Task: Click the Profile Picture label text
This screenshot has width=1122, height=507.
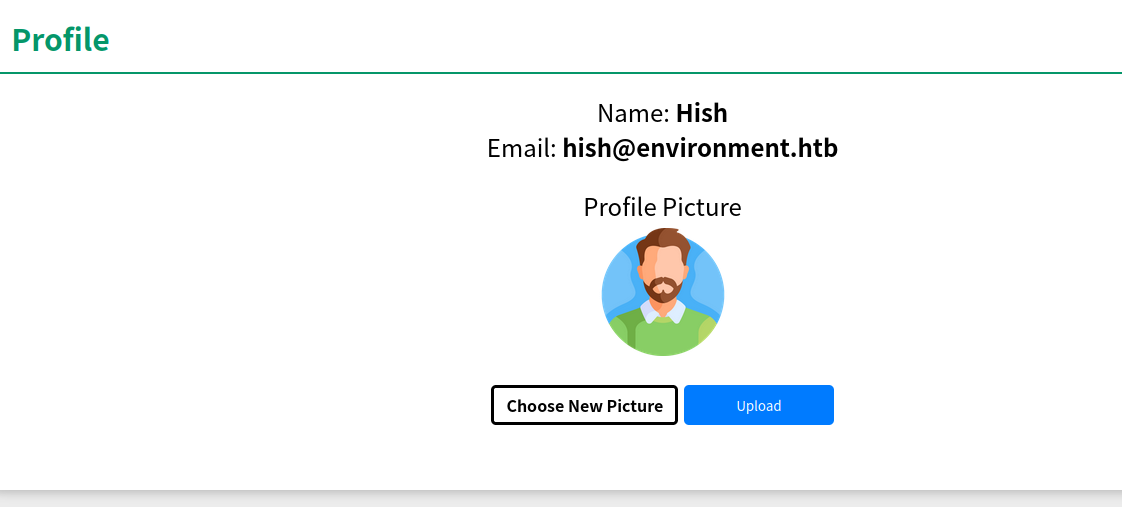Action: pos(662,207)
